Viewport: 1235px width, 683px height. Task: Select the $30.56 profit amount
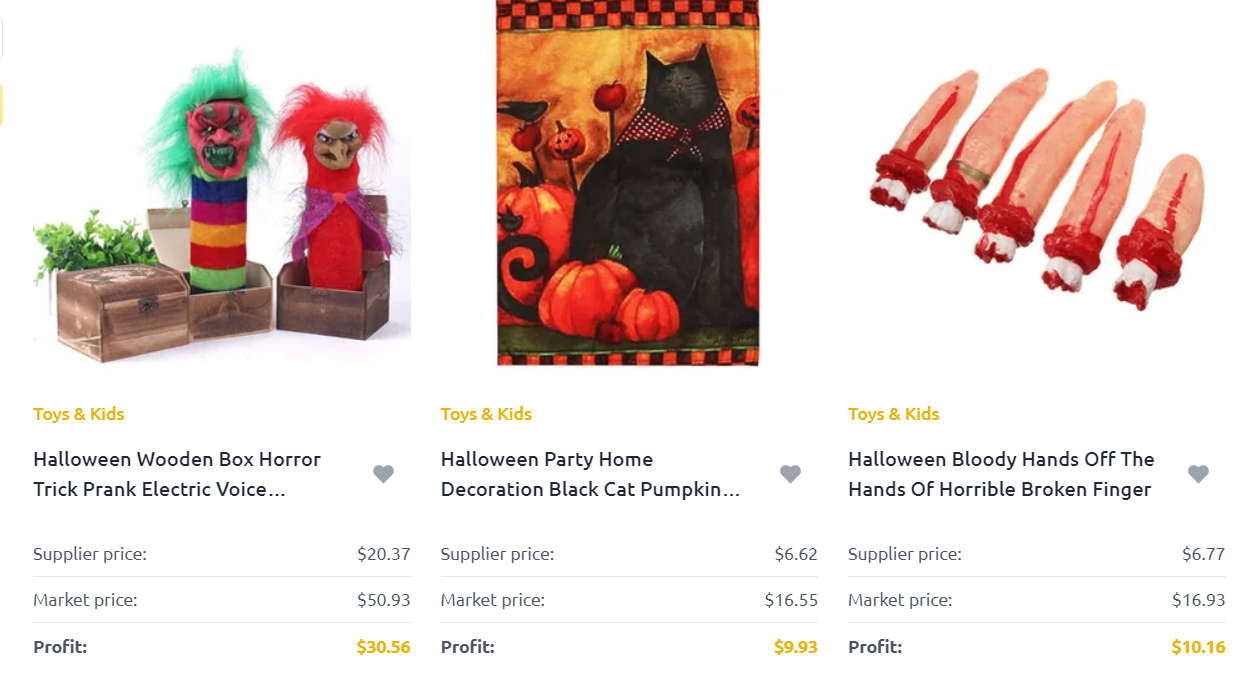(x=384, y=647)
